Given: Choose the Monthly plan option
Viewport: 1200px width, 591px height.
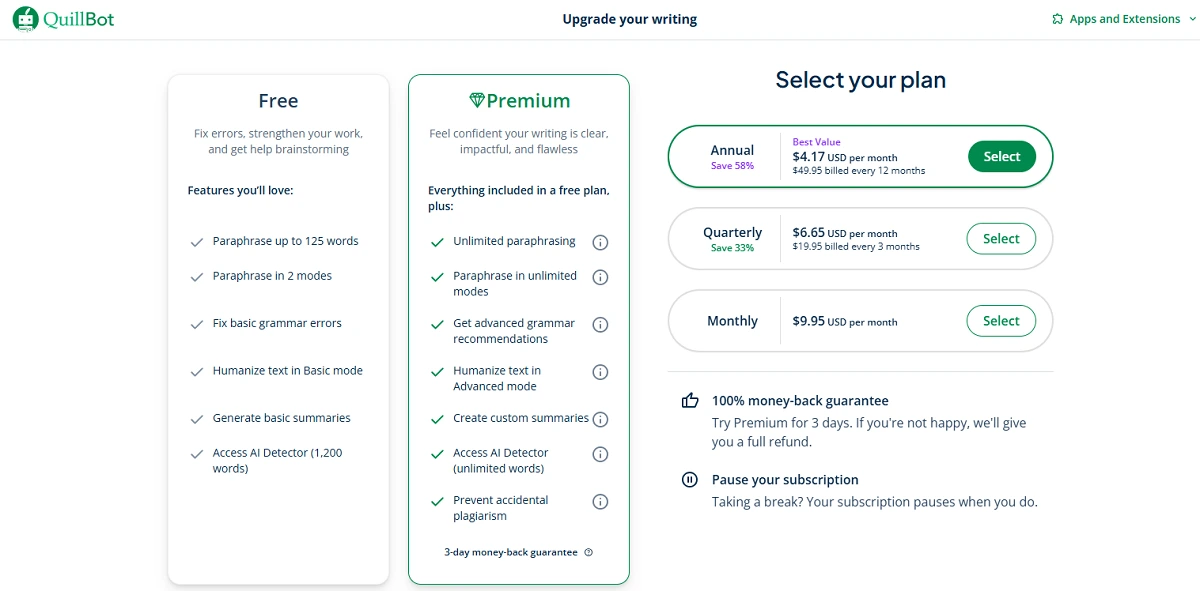Looking at the screenshot, I should tap(860, 321).
